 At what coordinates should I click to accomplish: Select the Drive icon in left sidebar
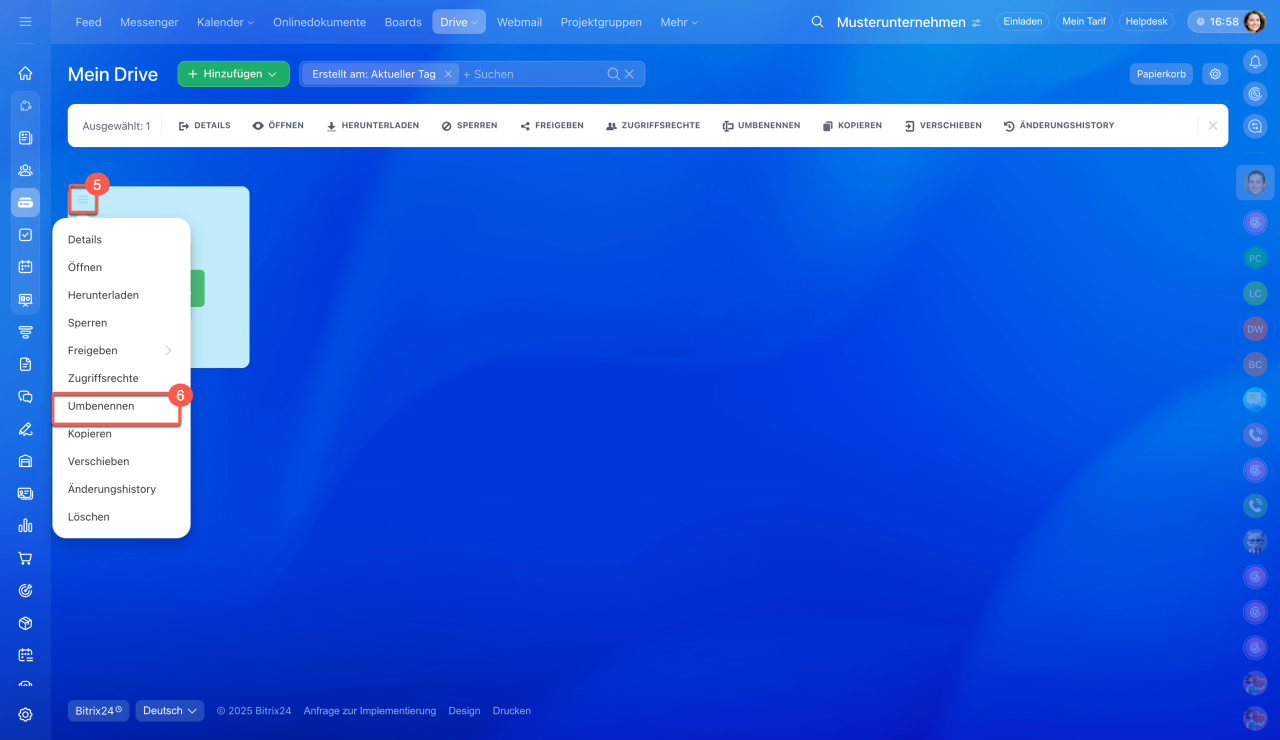tap(25, 202)
